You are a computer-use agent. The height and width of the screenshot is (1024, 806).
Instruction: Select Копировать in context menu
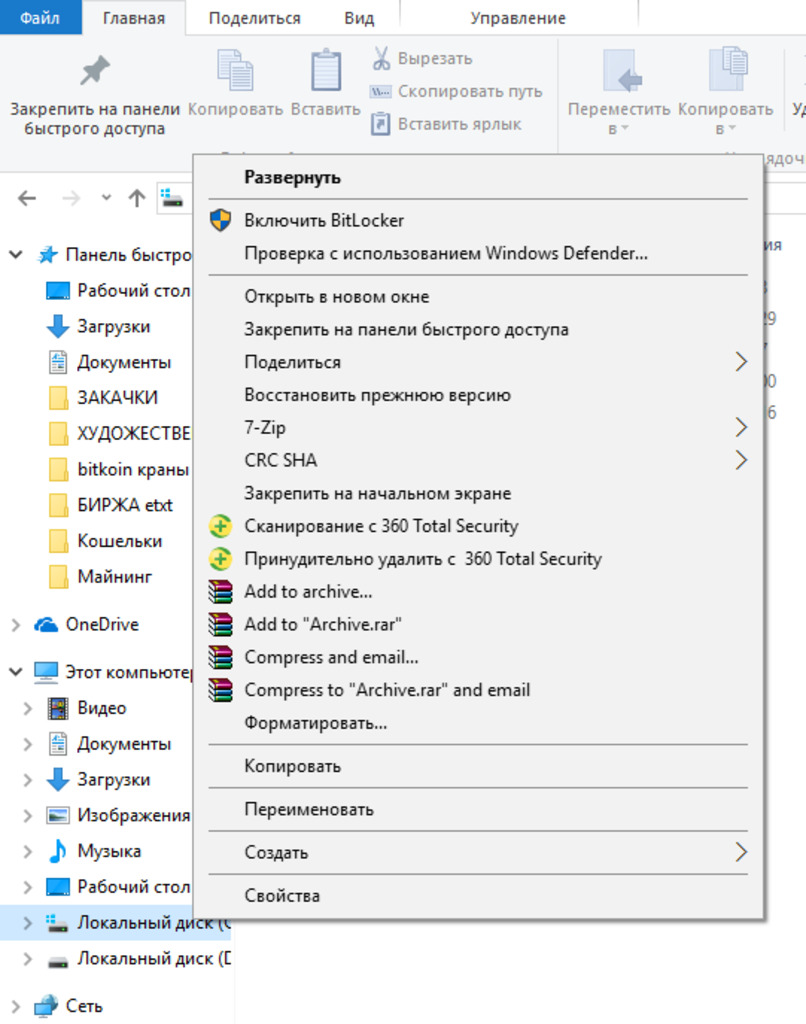(x=478, y=766)
